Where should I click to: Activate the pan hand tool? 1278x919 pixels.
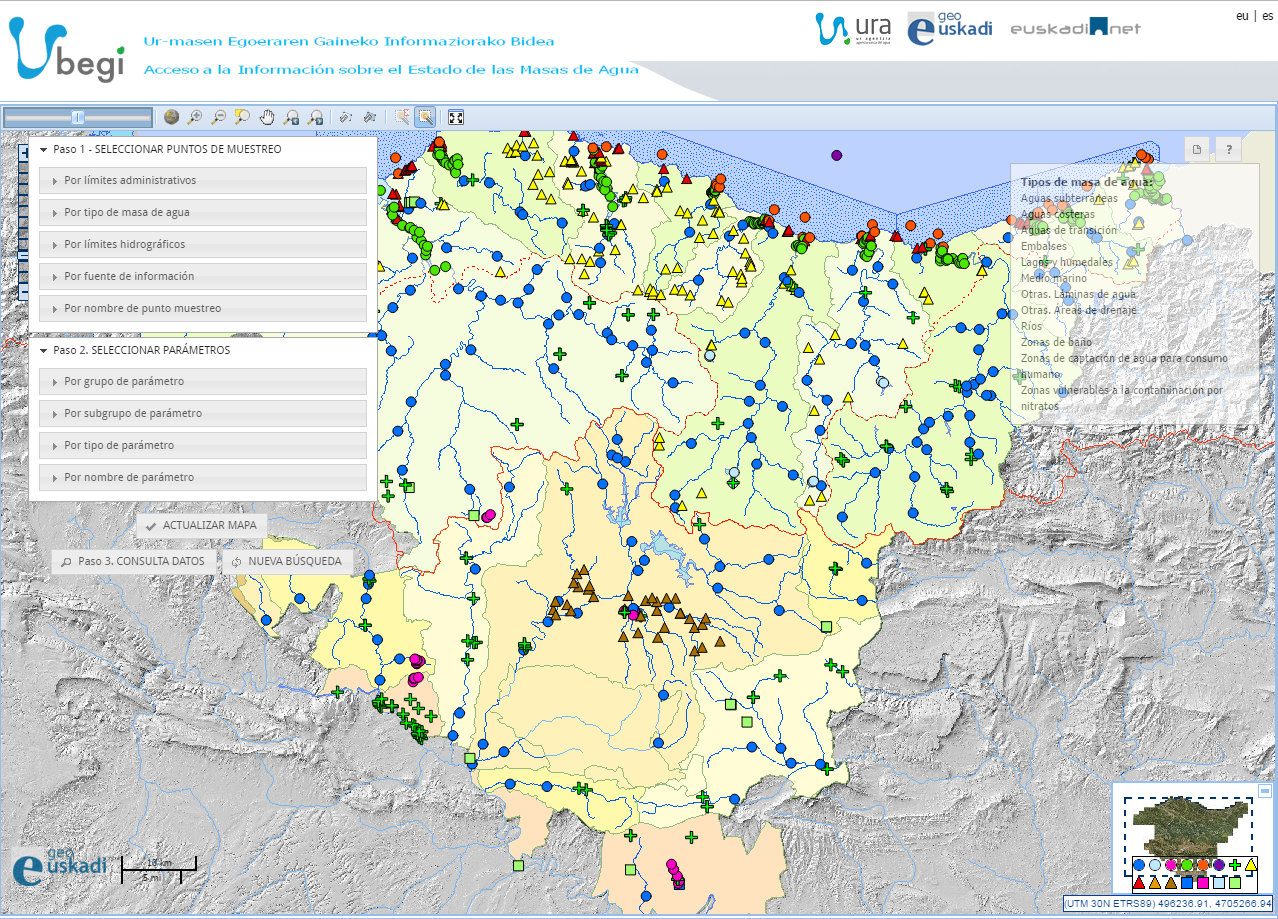pos(267,117)
